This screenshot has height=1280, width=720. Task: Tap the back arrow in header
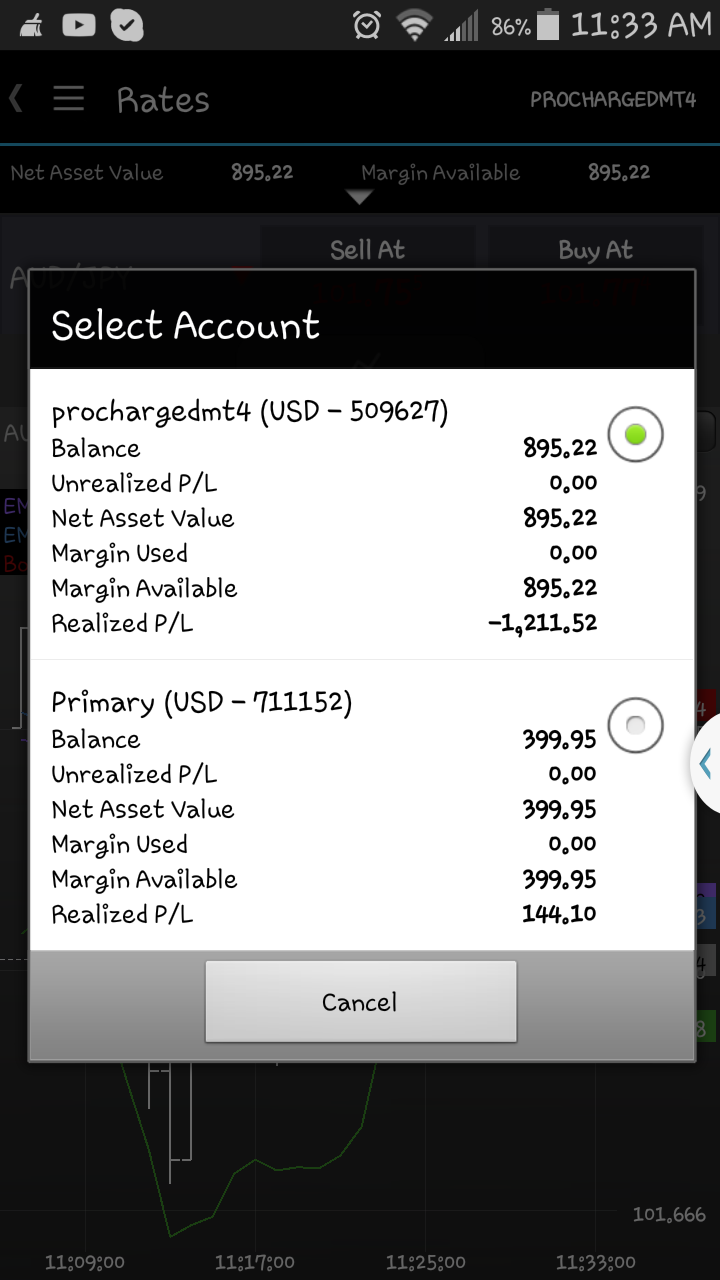[16, 98]
